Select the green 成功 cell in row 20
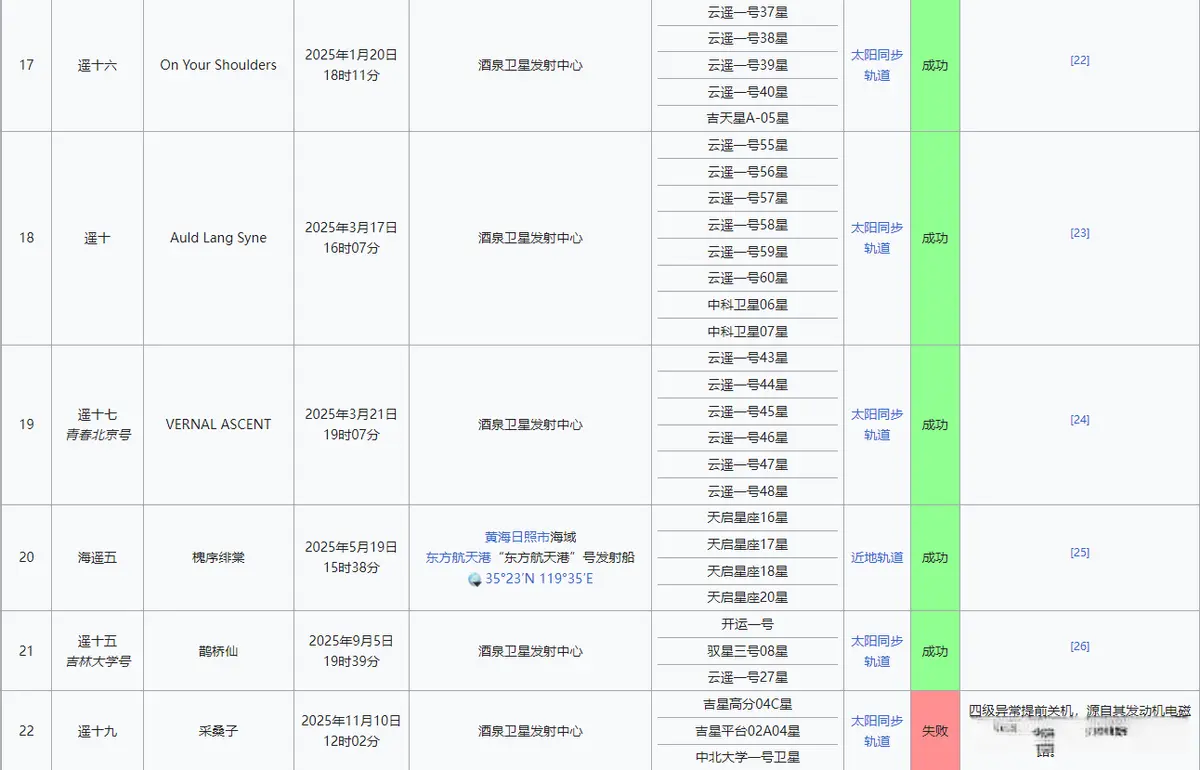Viewport: 1200px width, 770px height. pos(935,557)
